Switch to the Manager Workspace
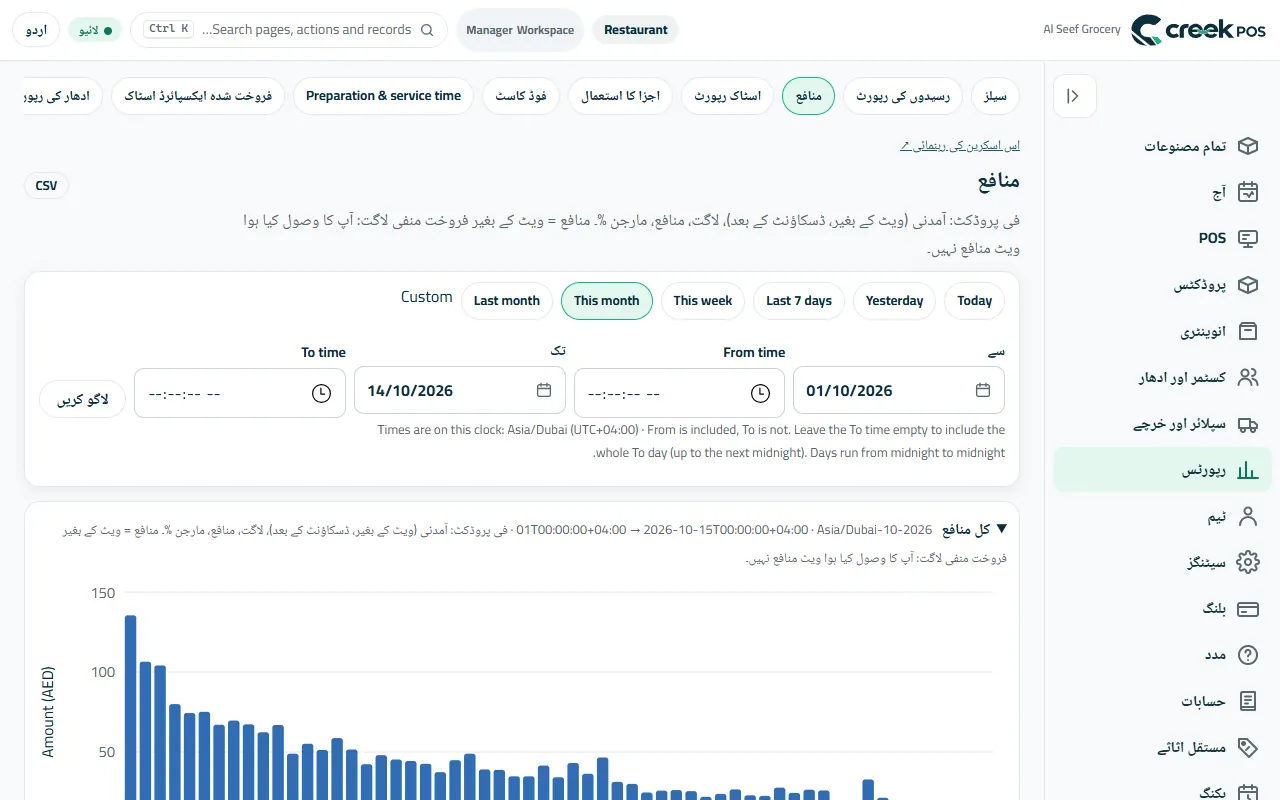The width and height of the screenshot is (1280, 800). pyautogui.click(x=520, y=30)
